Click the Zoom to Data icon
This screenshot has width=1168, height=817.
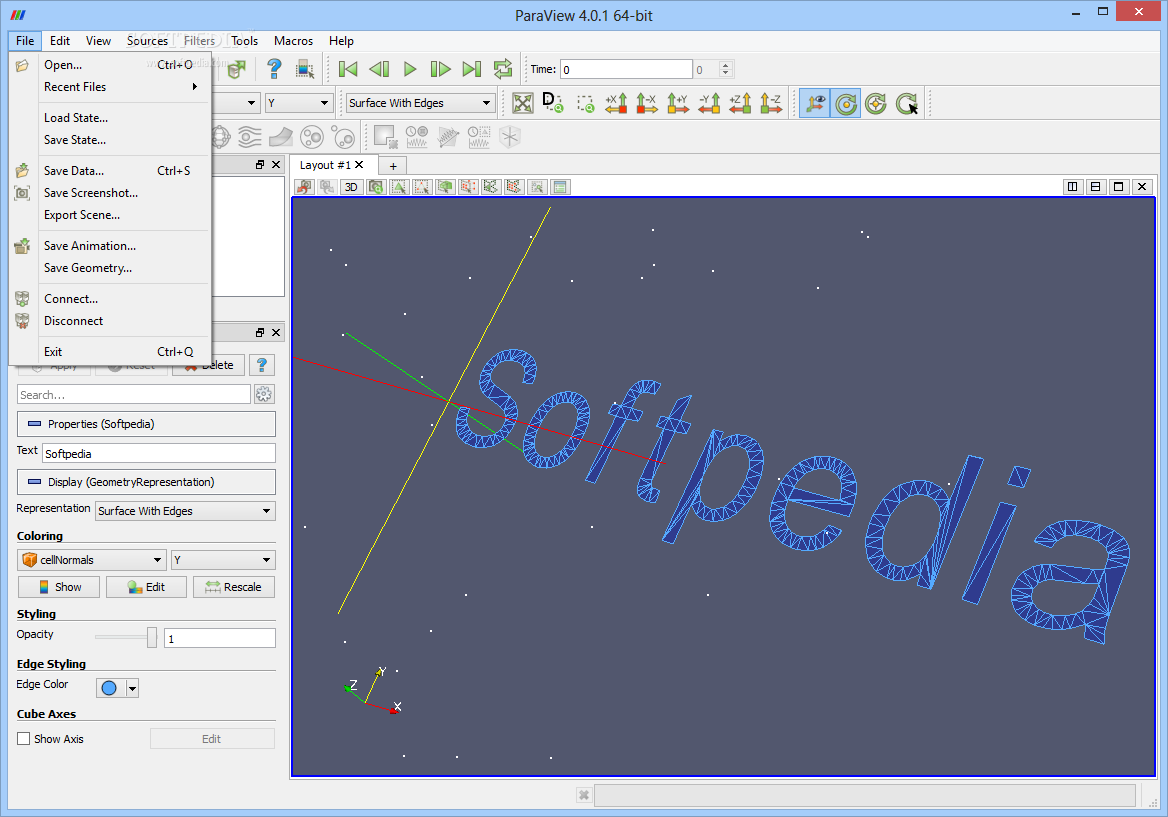(x=553, y=104)
